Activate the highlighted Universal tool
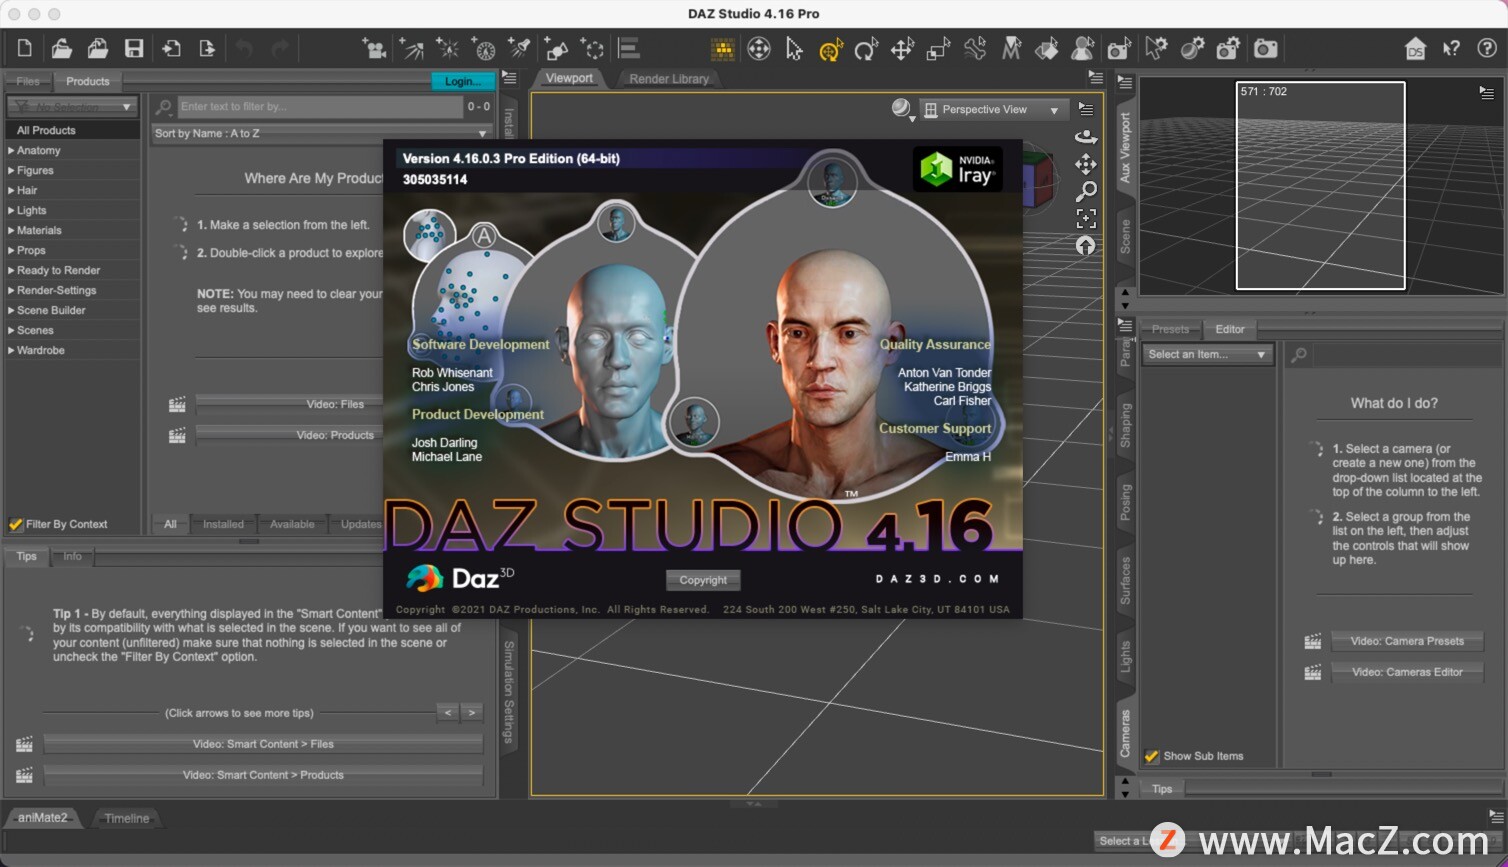 831,48
